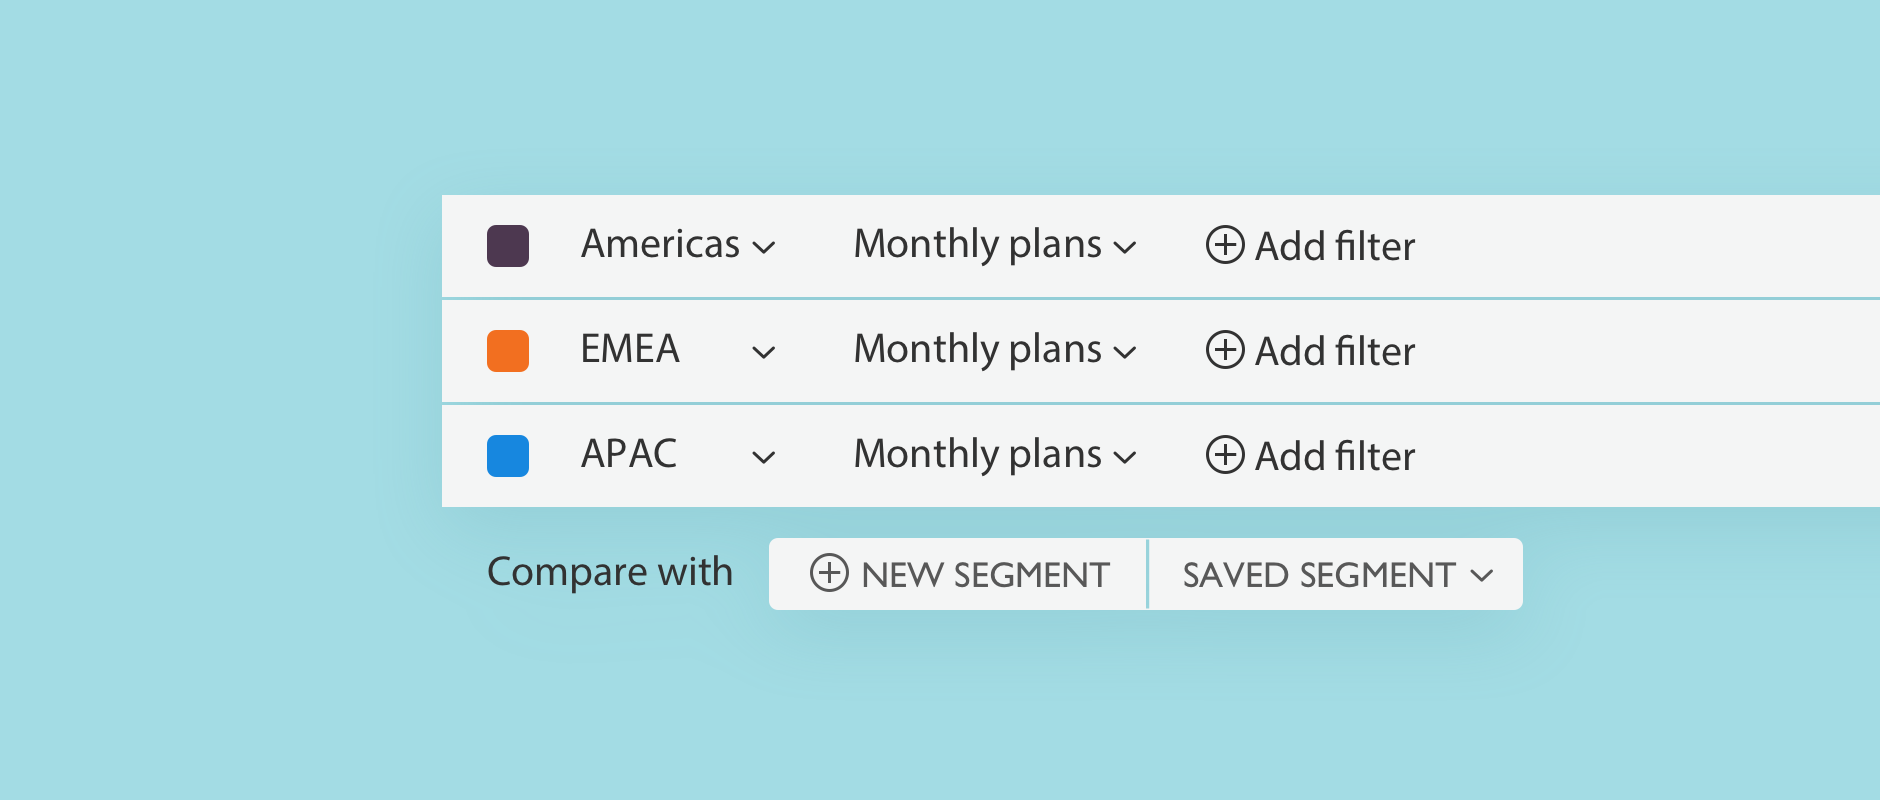Select the EMEA segment color square
Screen dimensions: 1880x800
508,351
